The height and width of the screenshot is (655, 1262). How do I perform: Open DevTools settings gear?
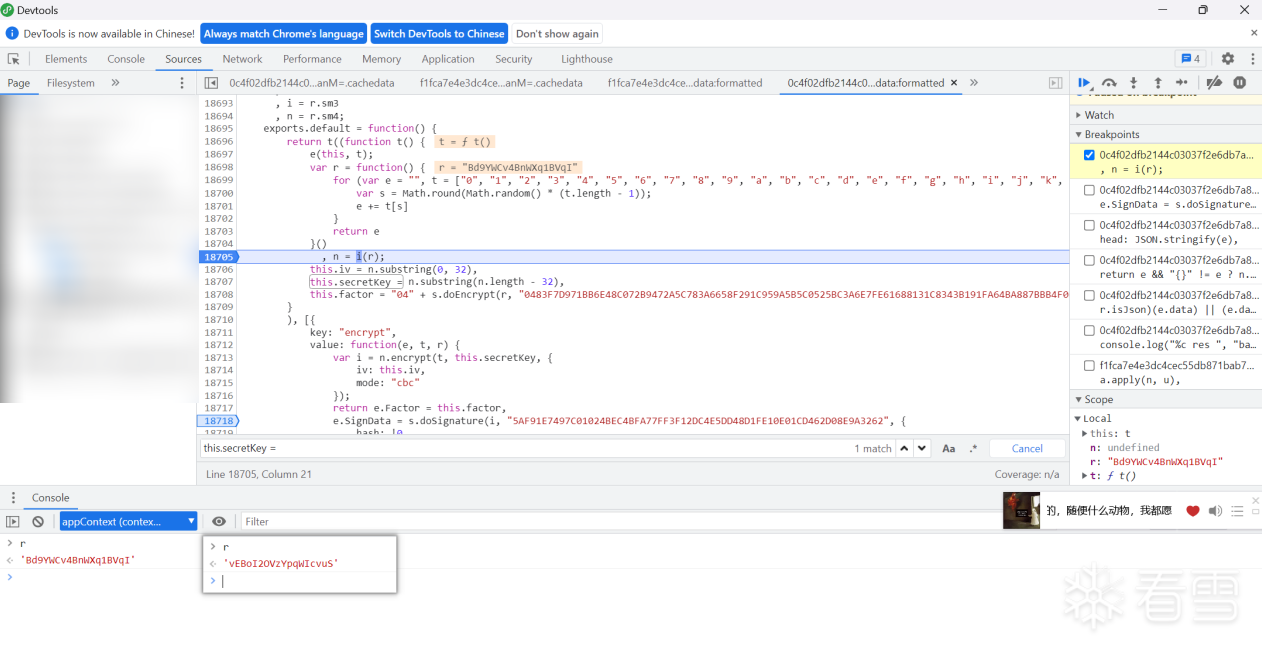pos(1228,59)
